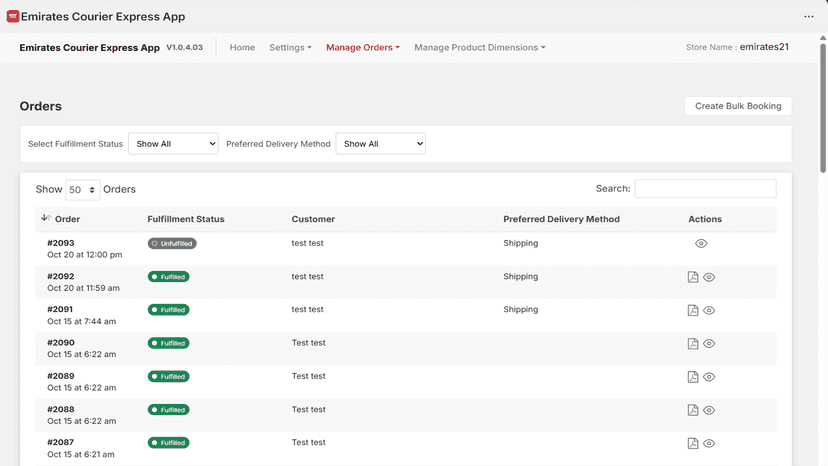The image size is (828, 466).
Task: Click the Orders page heading
Action: (x=41, y=106)
